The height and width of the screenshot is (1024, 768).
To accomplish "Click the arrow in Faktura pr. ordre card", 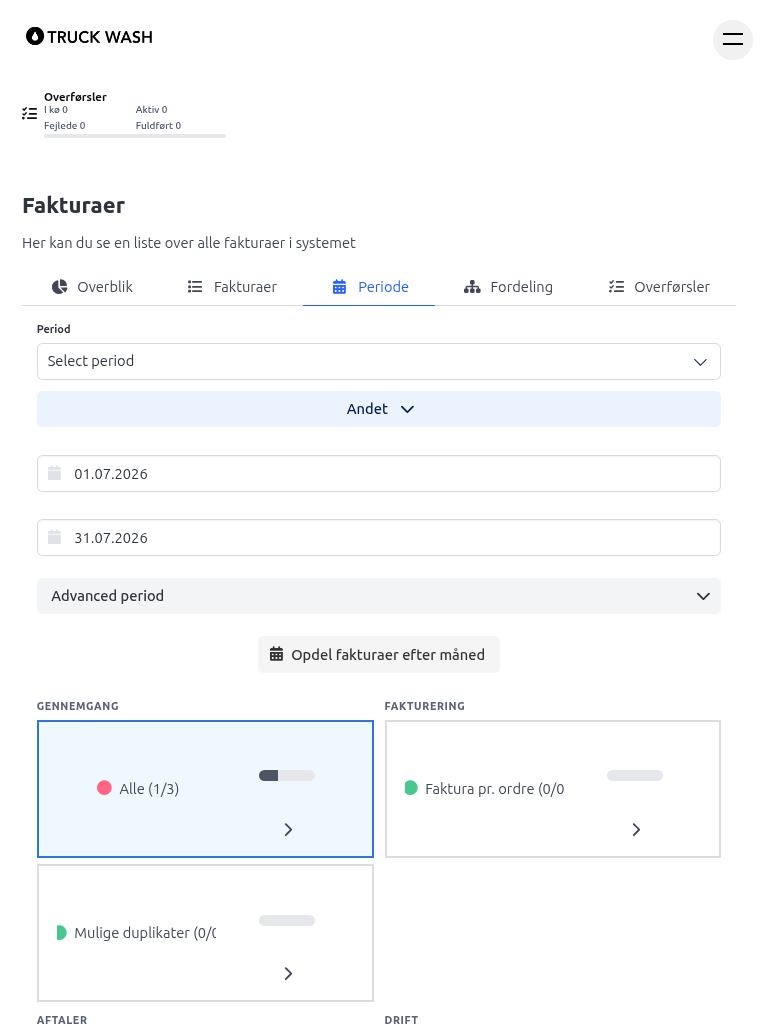I will pyautogui.click(x=636, y=829).
